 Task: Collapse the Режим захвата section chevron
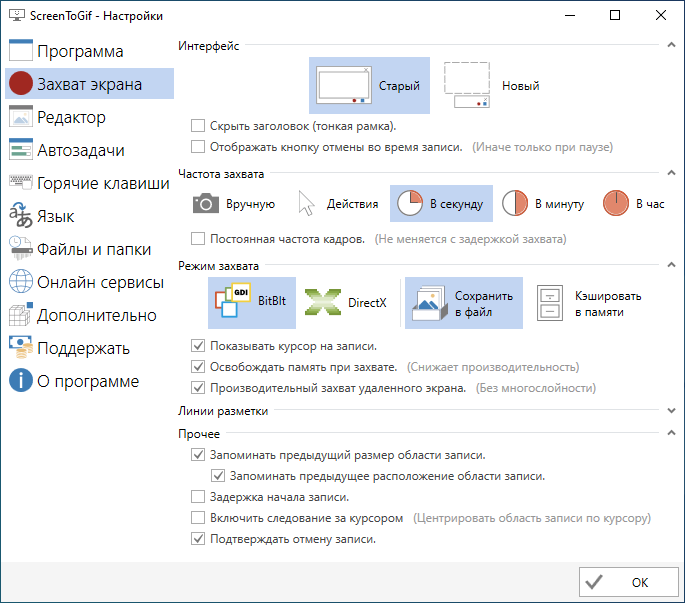click(x=671, y=265)
